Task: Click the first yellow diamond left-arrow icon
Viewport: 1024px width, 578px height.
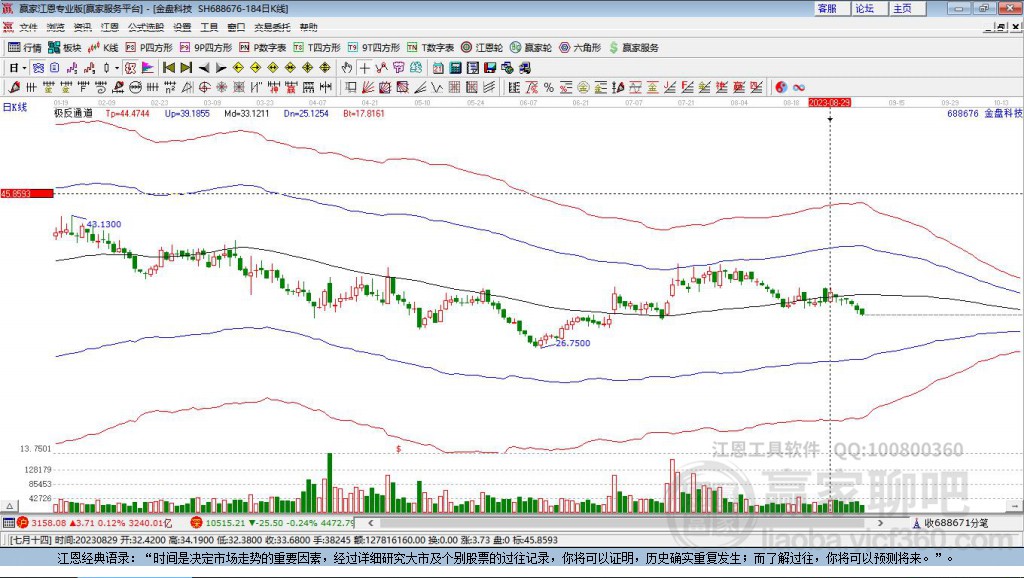Action: point(238,68)
